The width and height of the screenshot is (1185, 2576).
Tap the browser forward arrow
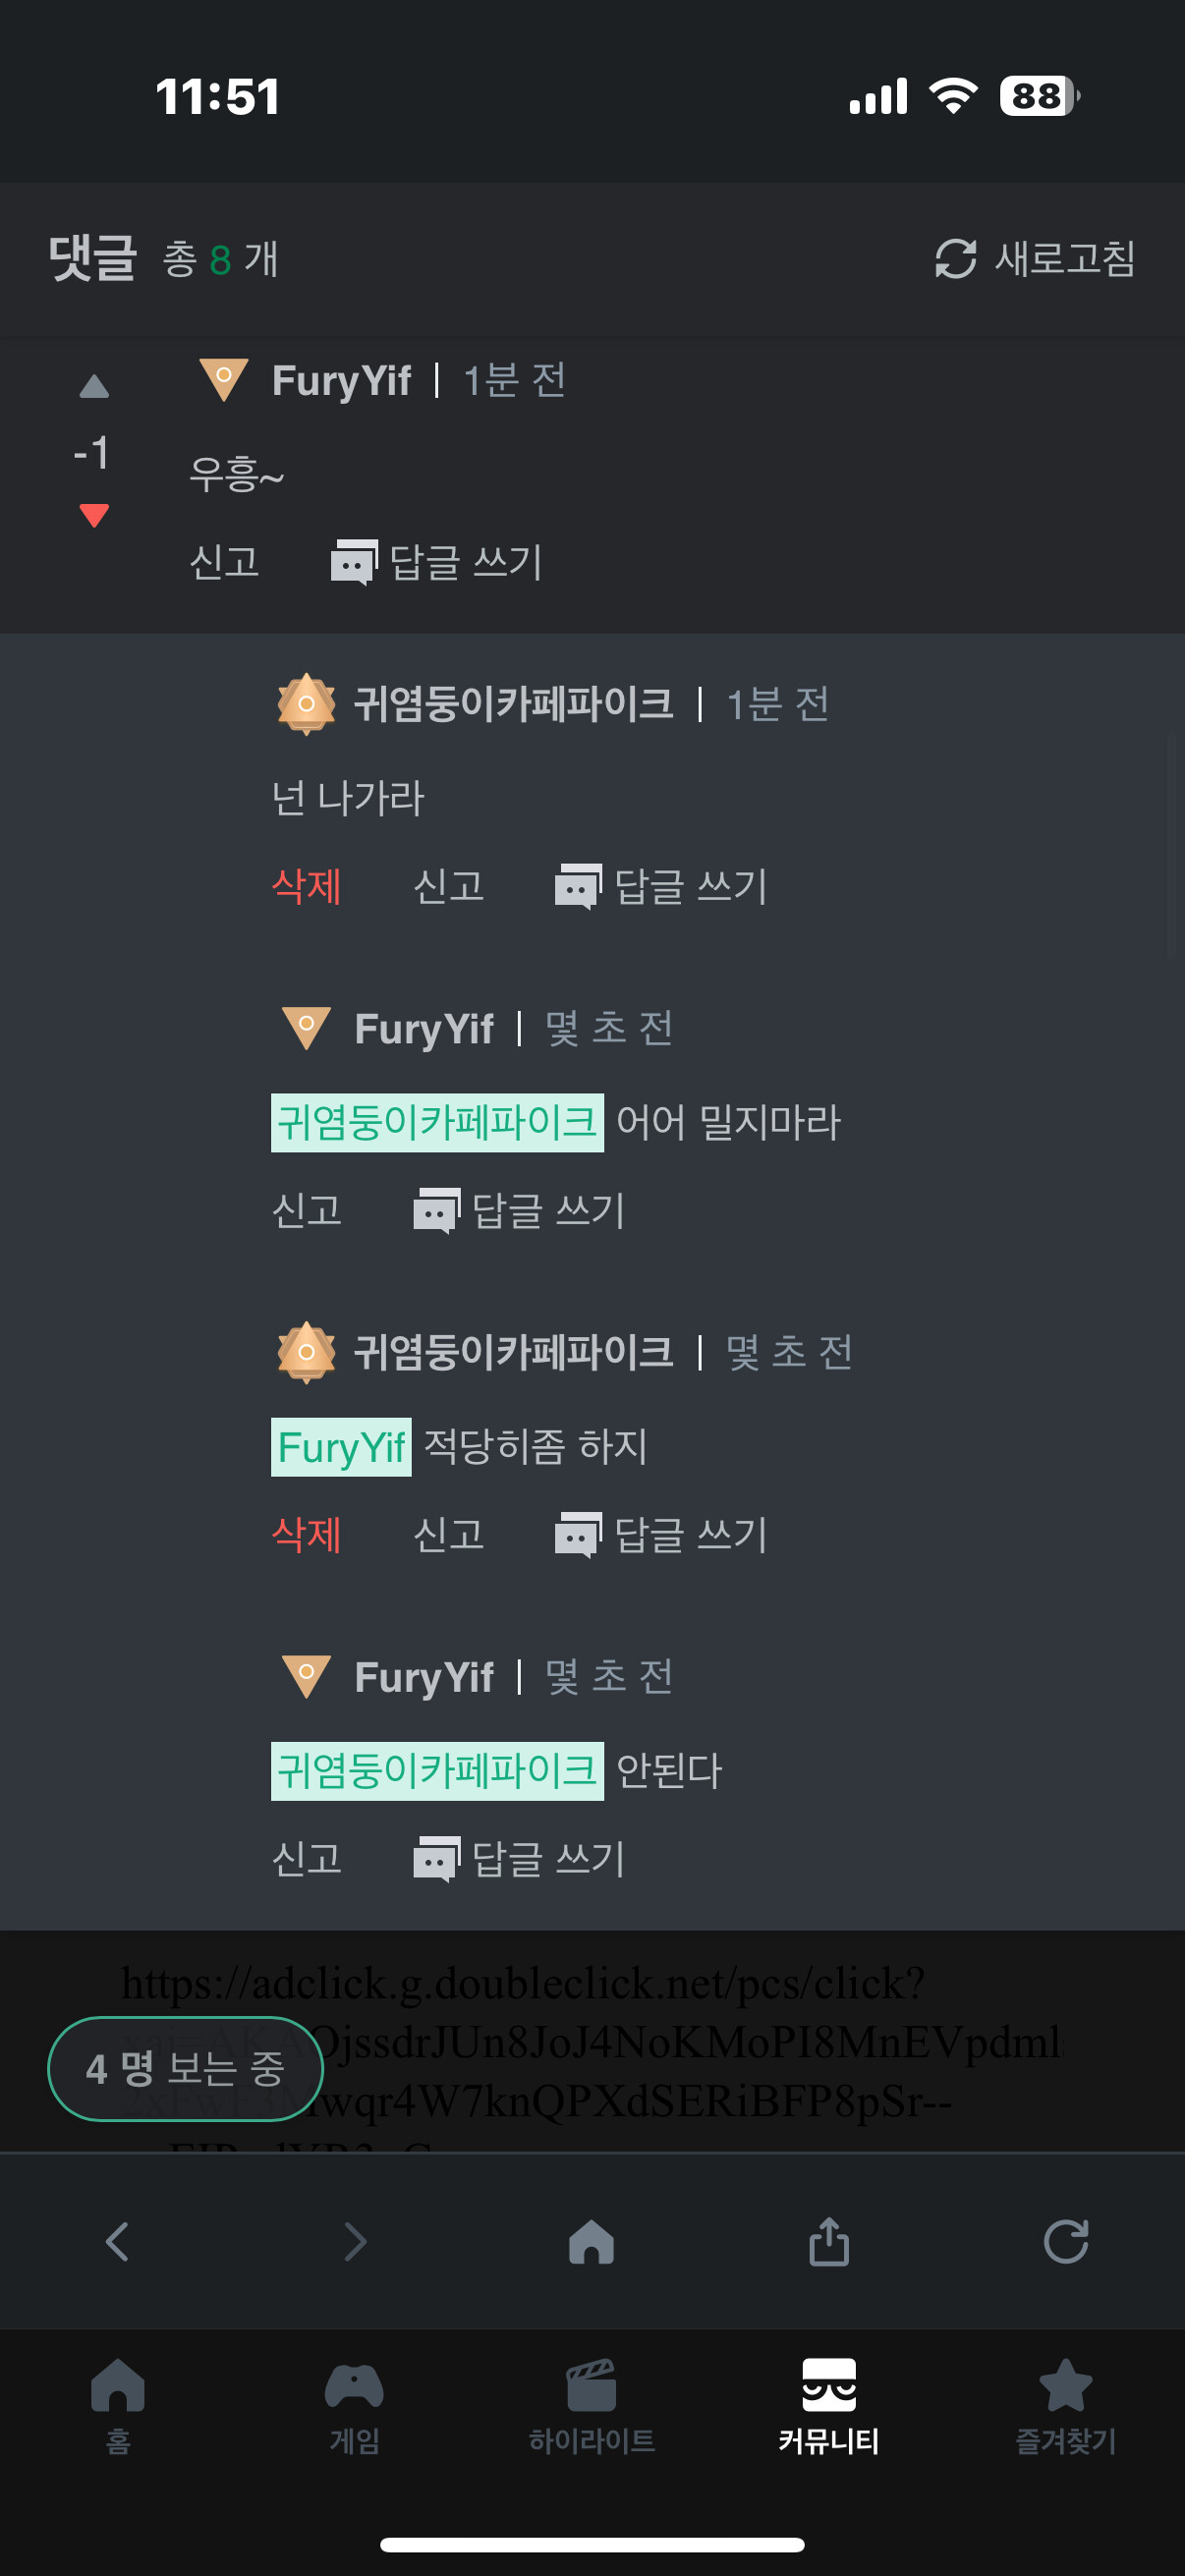coord(355,2241)
